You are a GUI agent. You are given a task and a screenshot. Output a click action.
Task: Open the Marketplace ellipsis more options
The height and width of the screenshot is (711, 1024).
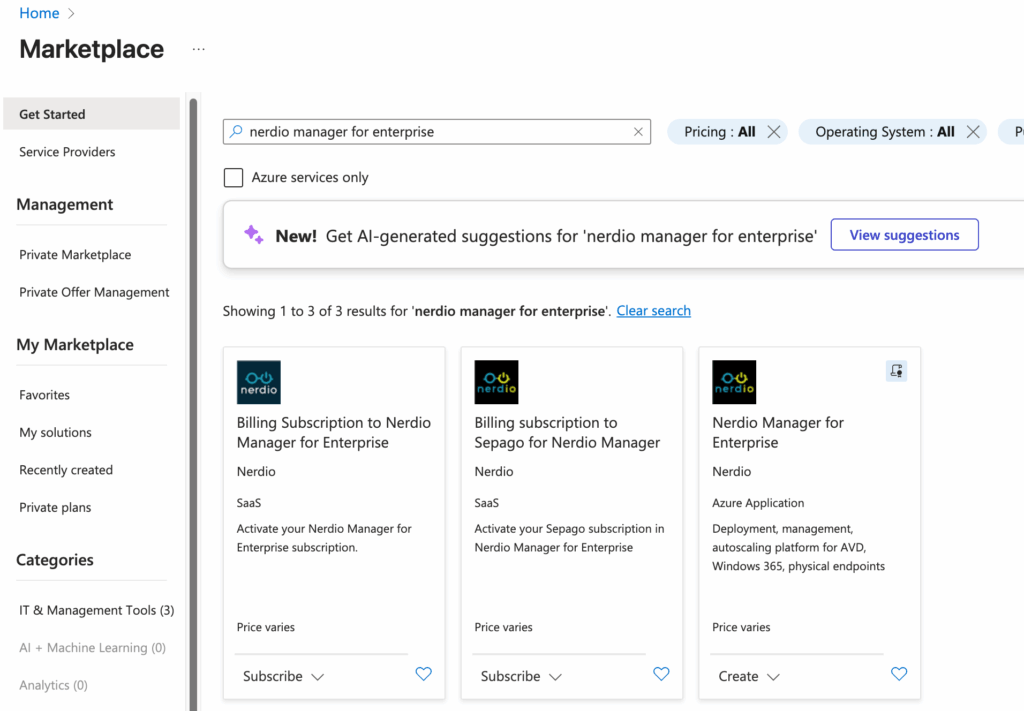tap(198, 49)
